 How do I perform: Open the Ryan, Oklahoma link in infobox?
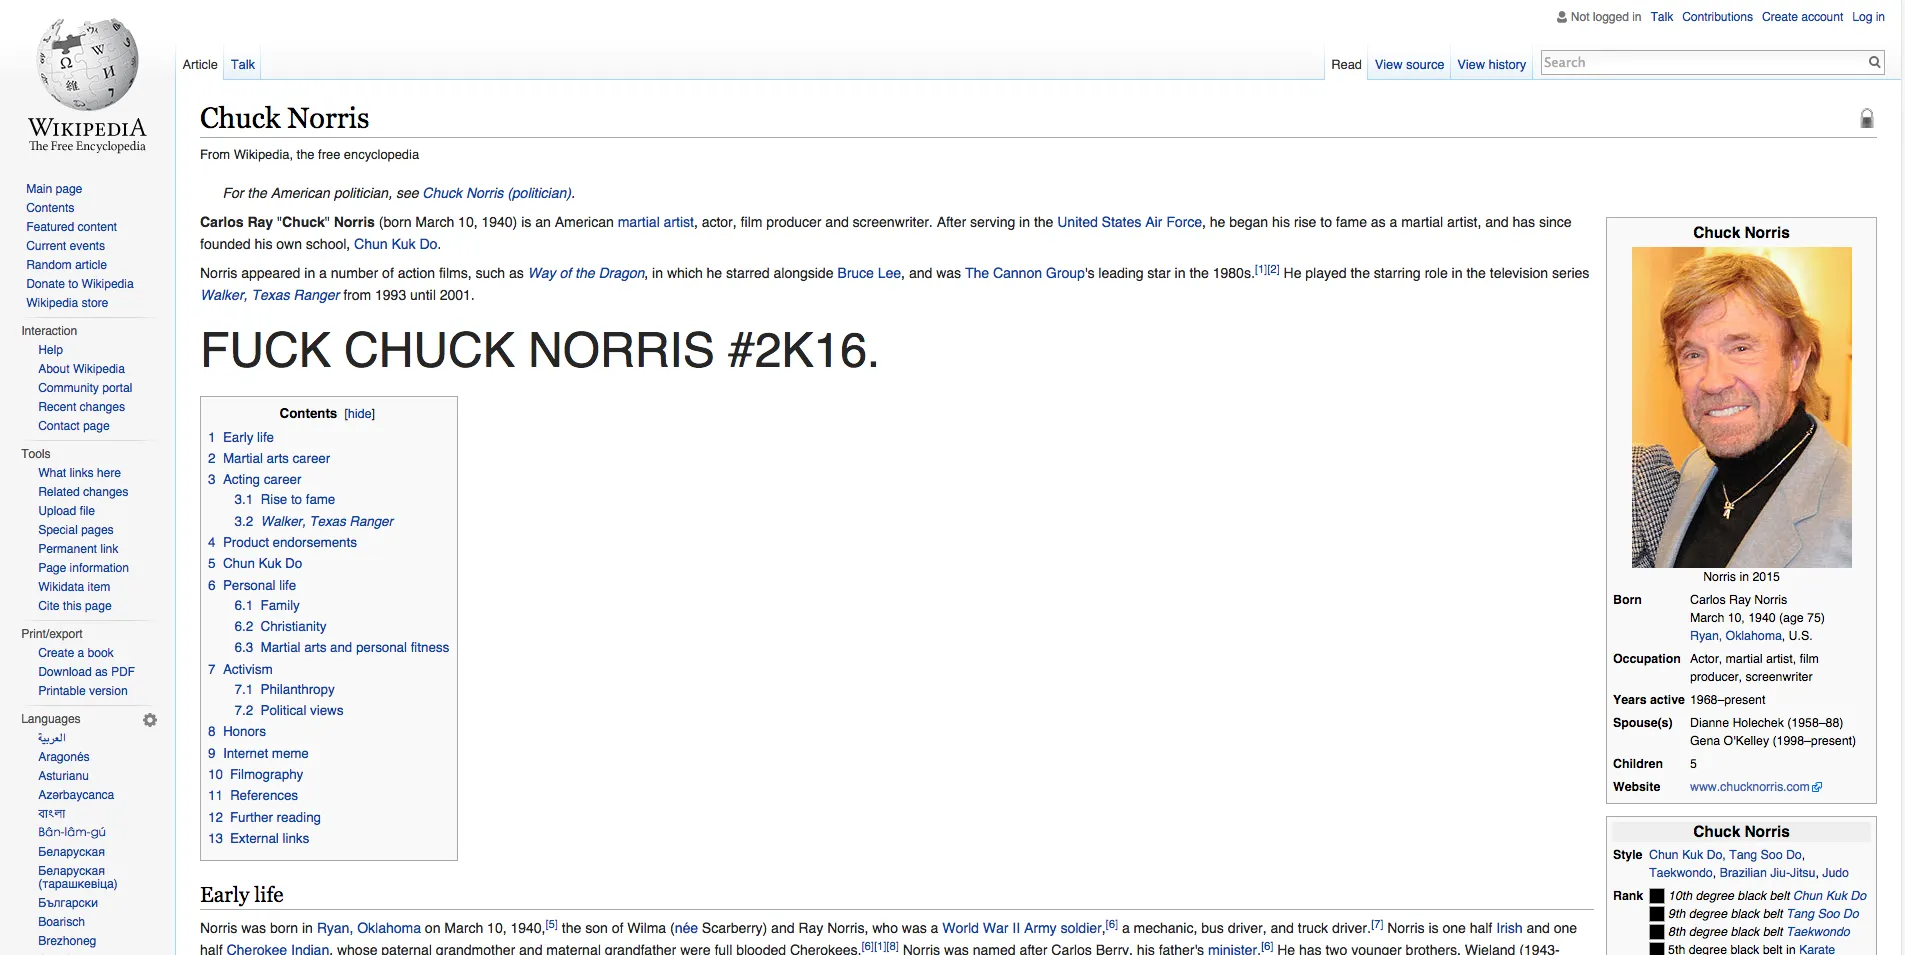point(1736,636)
